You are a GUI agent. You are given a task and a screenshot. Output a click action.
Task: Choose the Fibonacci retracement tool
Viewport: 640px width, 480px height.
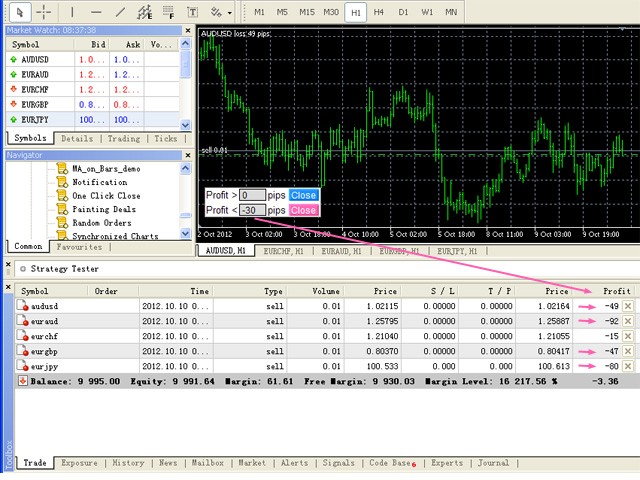coord(169,12)
